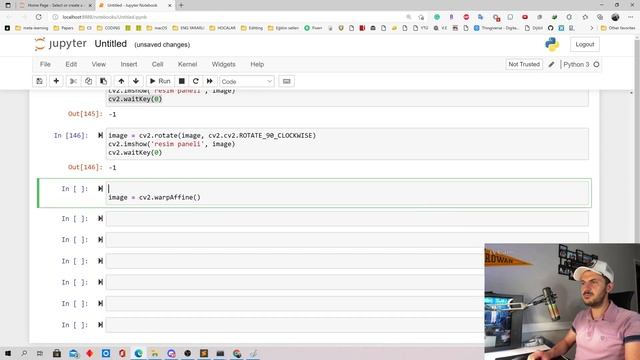Click into the cv2.rotate code cell In [146]
Viewport: 640px width, 360px height.
347,144
